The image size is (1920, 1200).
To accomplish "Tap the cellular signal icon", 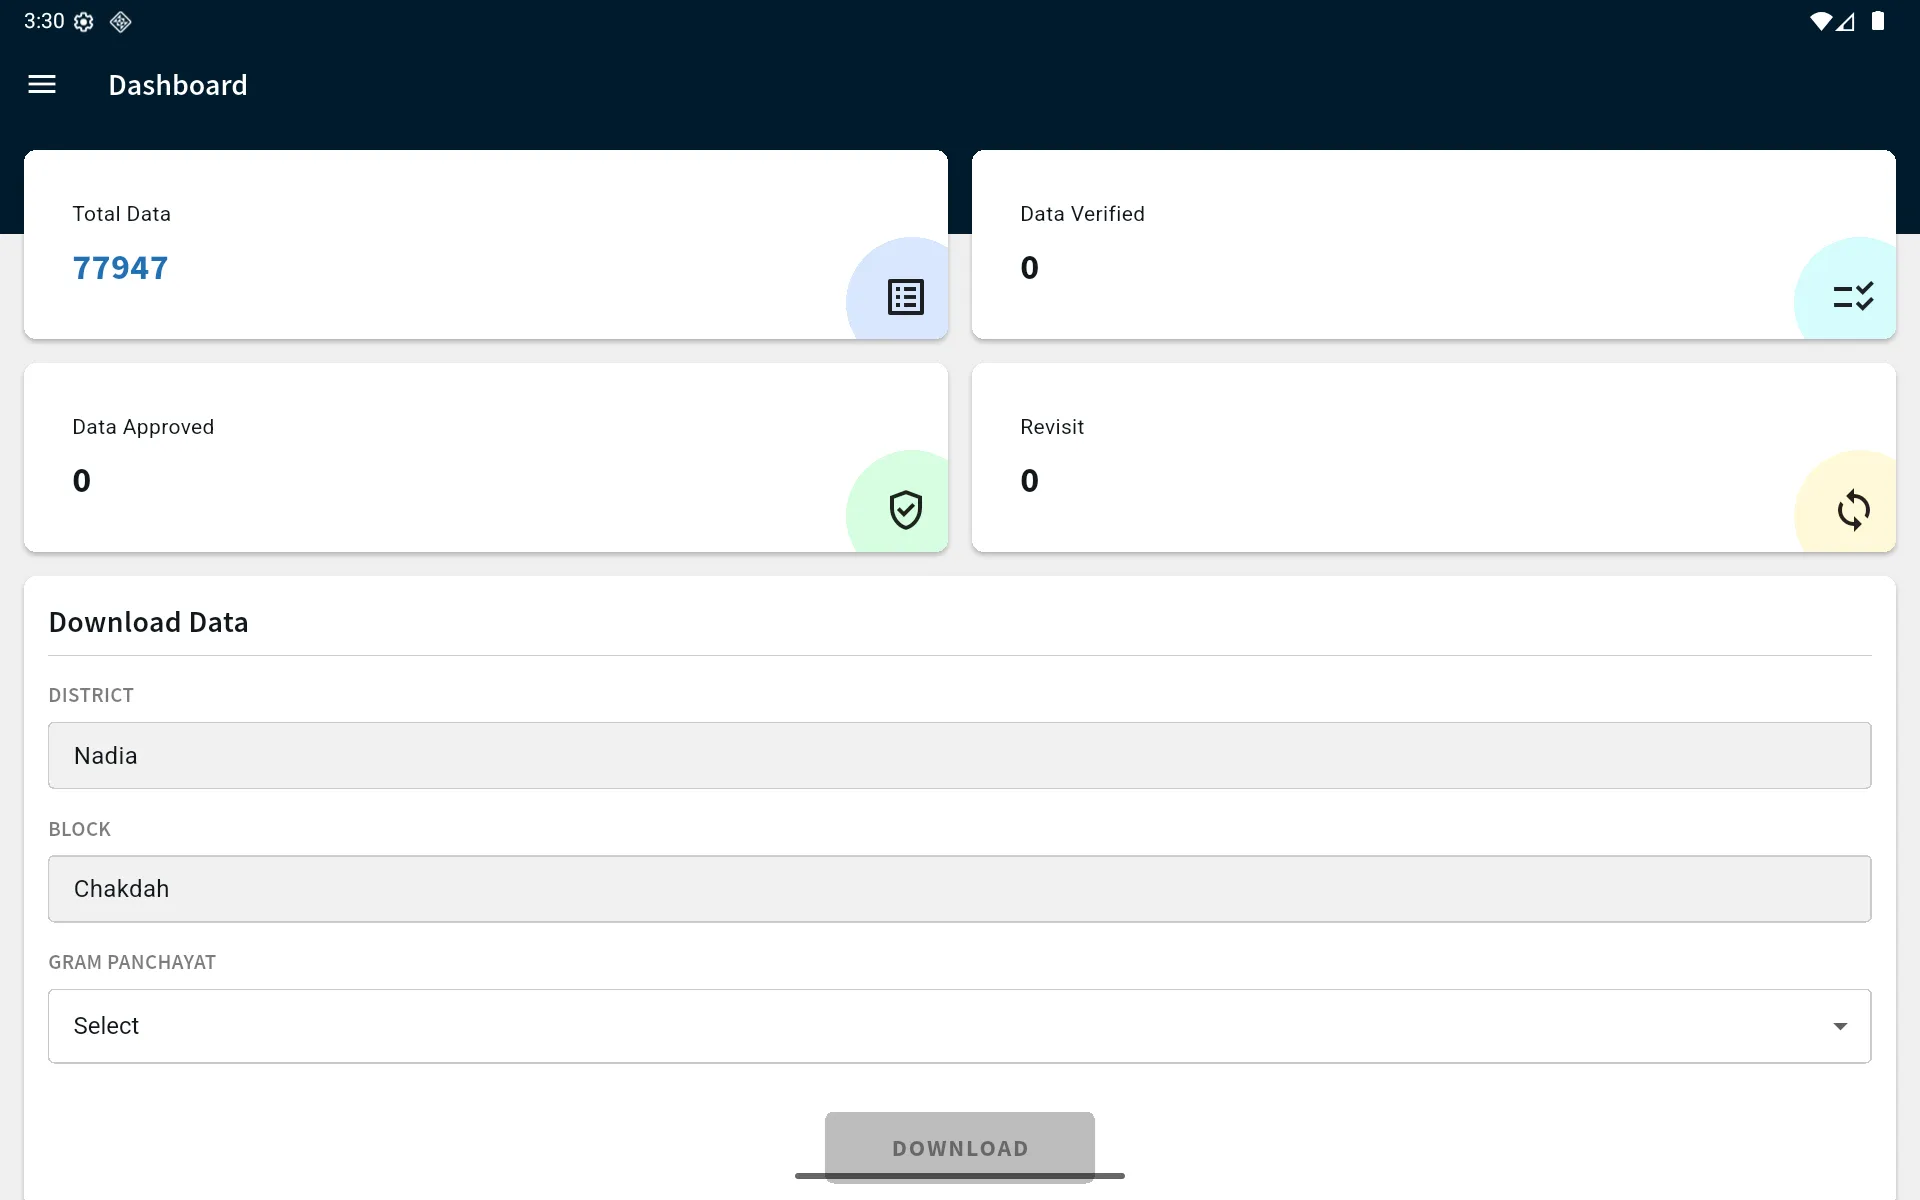I will click(x=1845, y=21).
